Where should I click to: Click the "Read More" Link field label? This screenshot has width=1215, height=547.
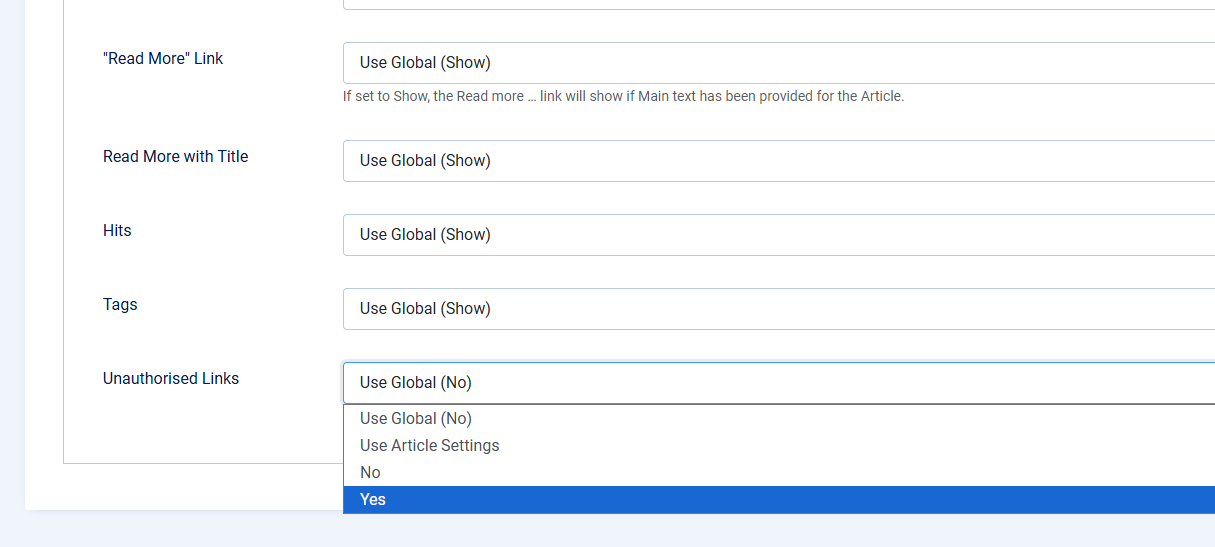(163, 59)
